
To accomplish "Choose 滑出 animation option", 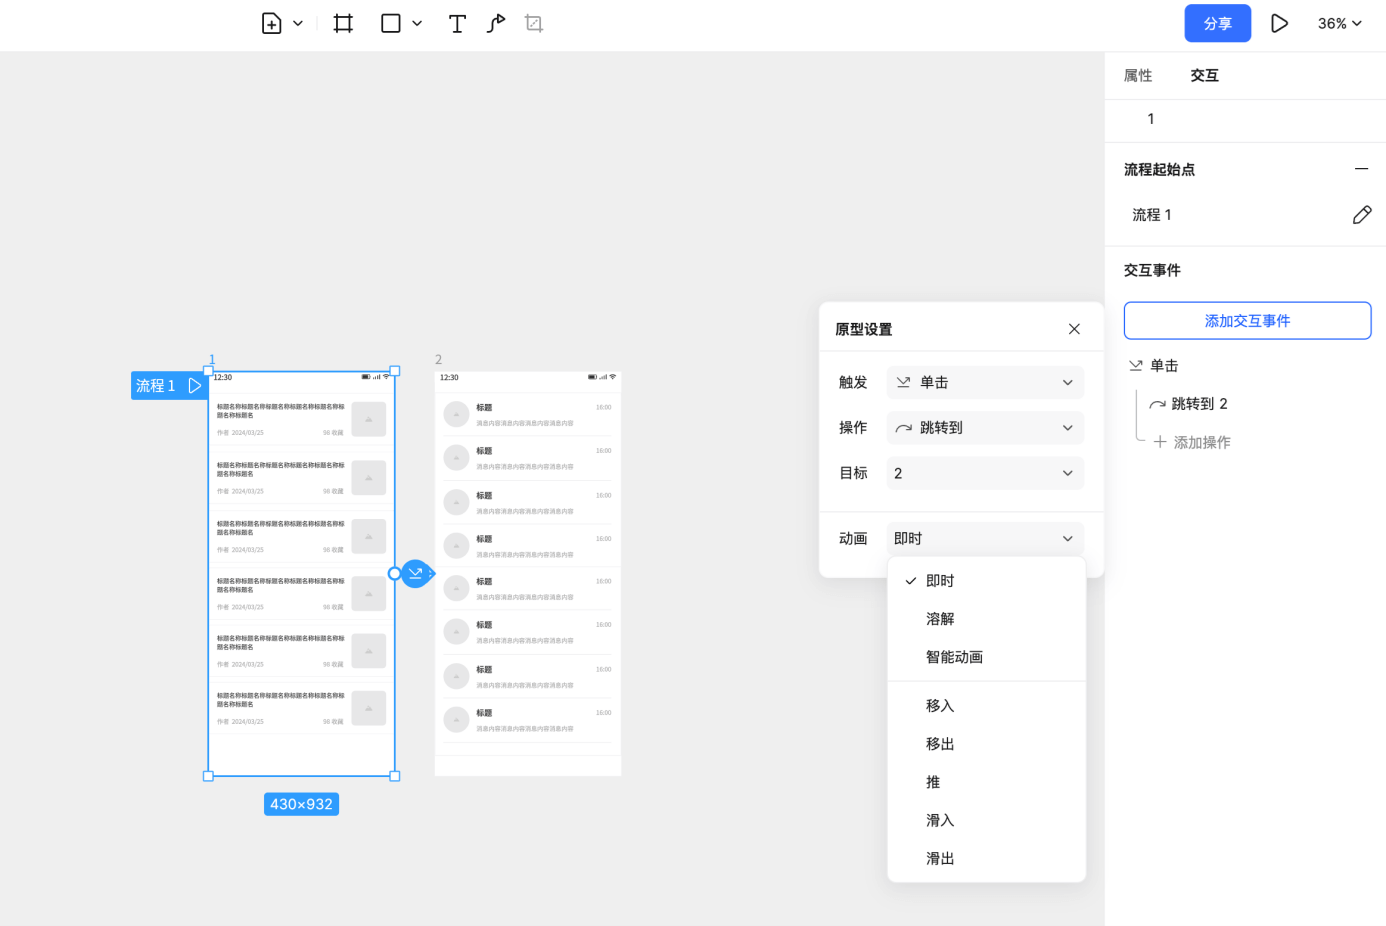I will [986, 858].
